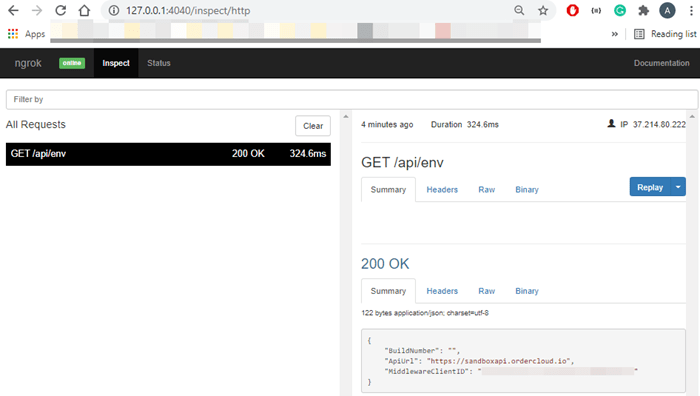The image size is (700, 396).
Task: Open the Documentation link
Action: pyautogui.click(x=662, y=63)
